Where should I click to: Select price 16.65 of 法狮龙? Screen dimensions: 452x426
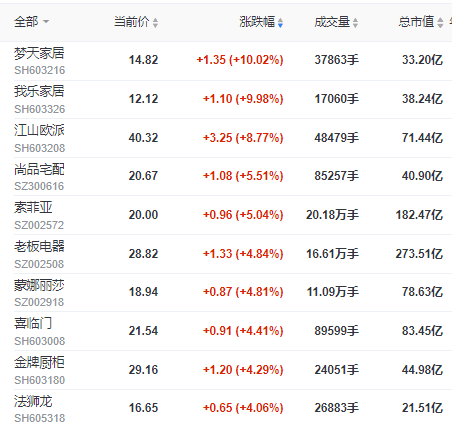(143, 408)
